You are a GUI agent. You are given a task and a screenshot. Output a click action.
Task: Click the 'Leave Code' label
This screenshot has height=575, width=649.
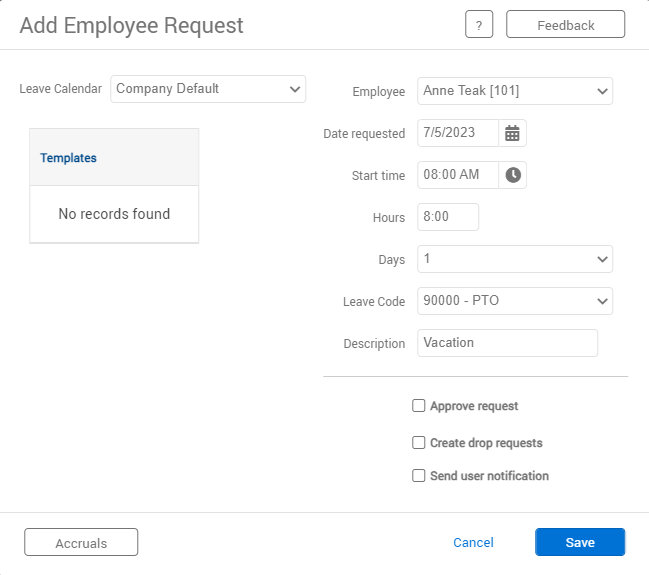point(374,302)
